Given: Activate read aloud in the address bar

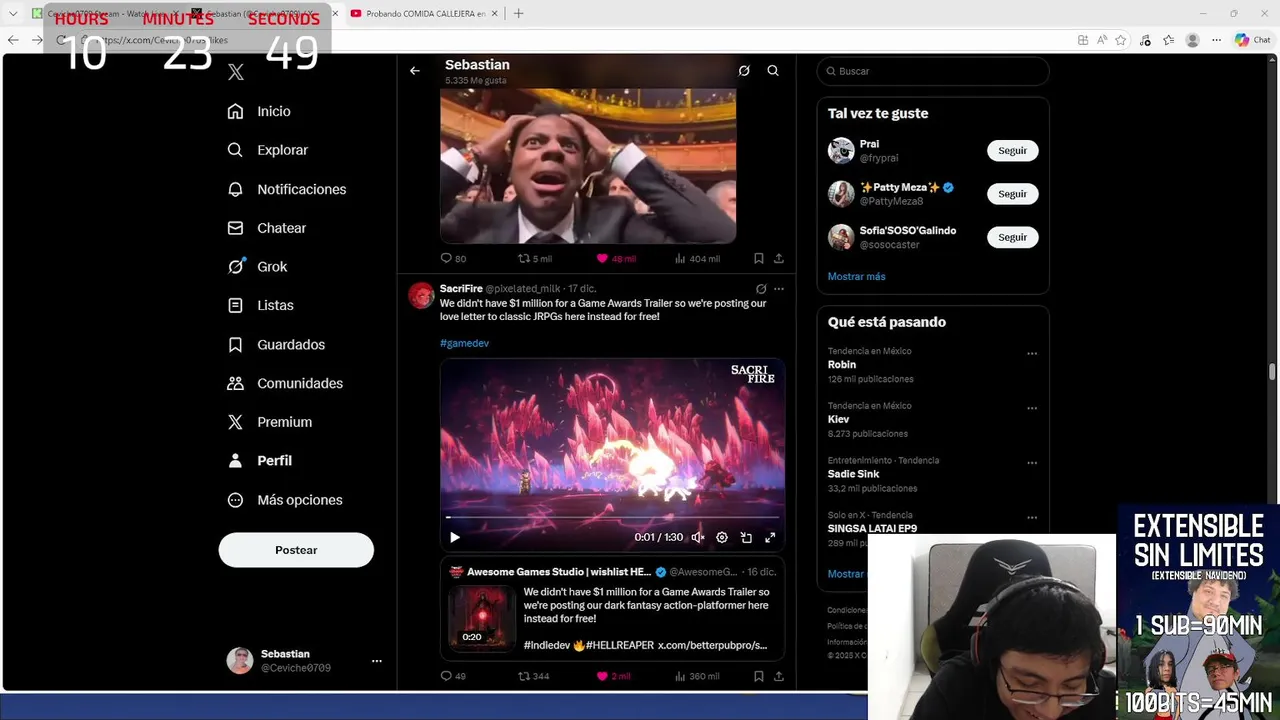Looking at the screenshot, I should pos(1101,40).
